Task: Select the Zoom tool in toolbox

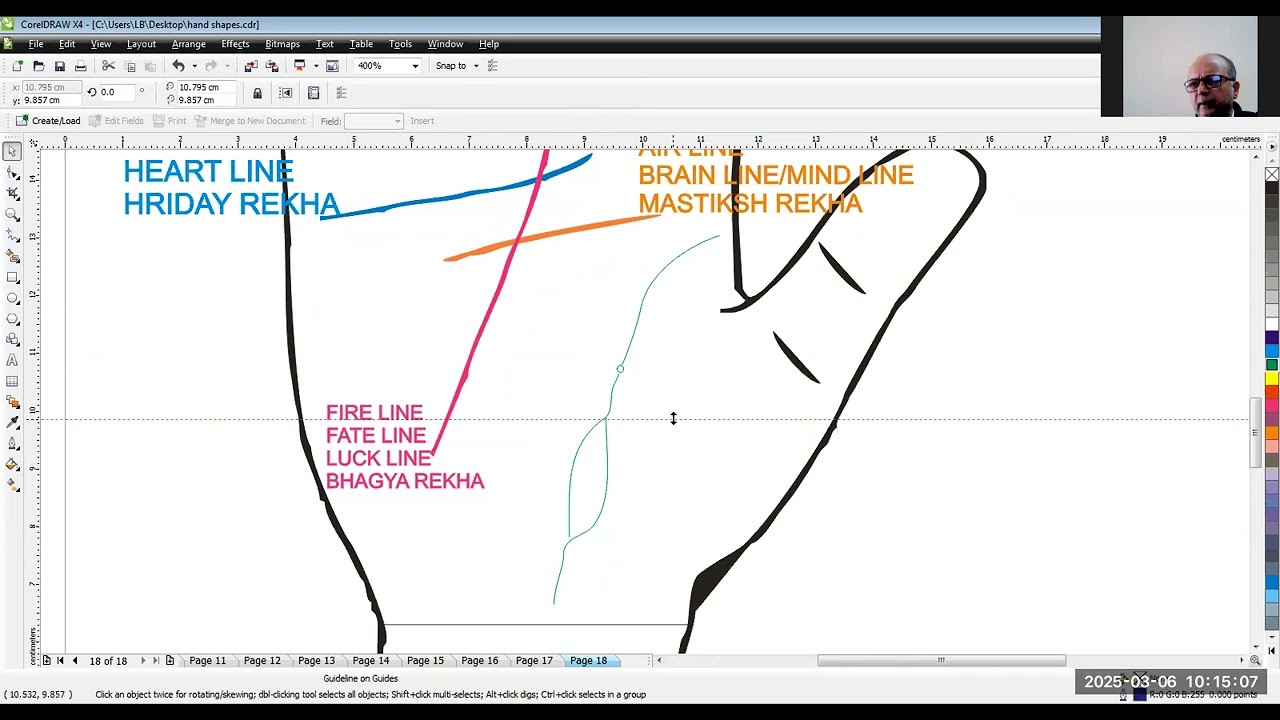Action: (x=12, y=215)
